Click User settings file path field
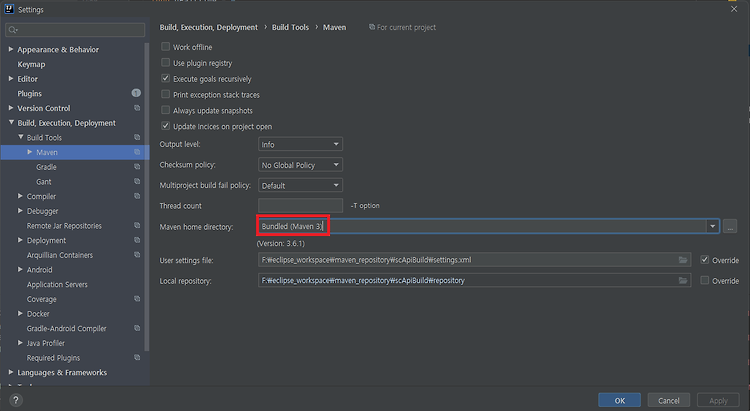Viewport: 750px width, 411px height. (x=474, y=260)
